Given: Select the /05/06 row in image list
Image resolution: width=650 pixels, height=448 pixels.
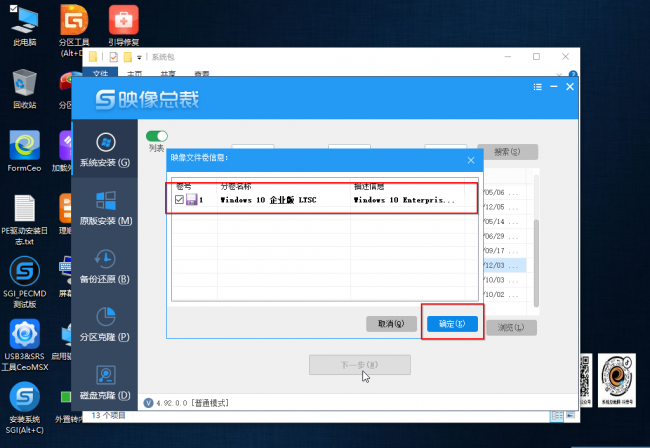Looking at the screenshot, I should click(x=505, y=192).
